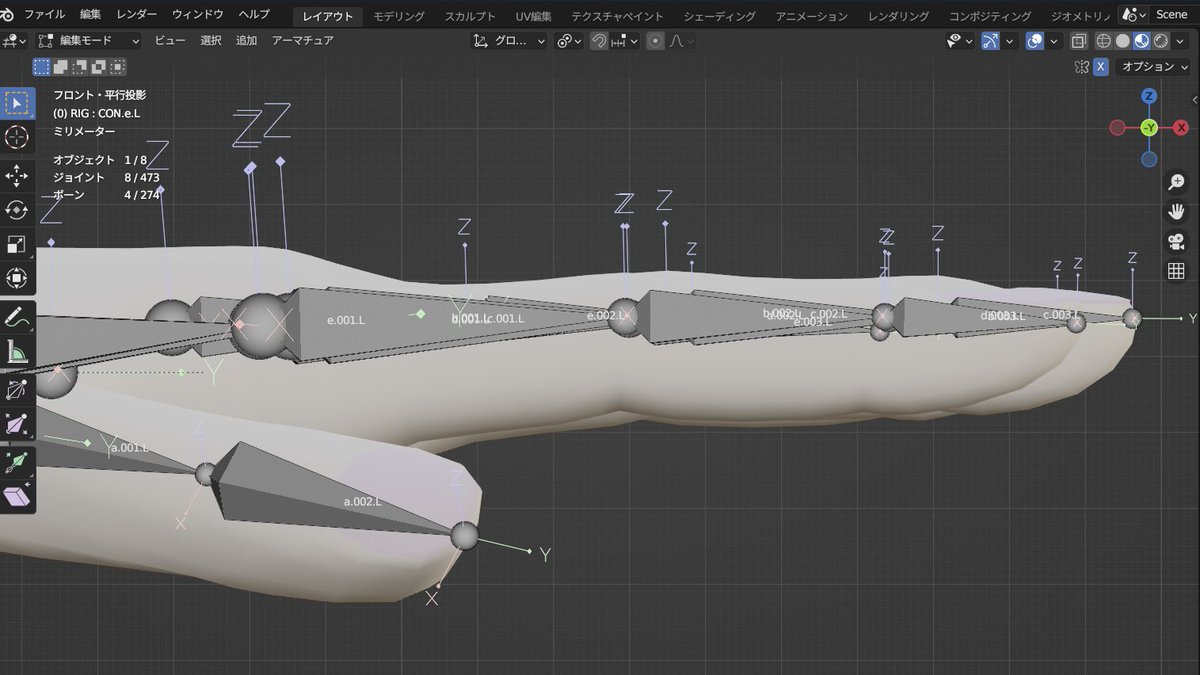Toggle camera view icon
Image resolution: width=1200 pixels, height=675 pixels.
(1176, 241)
